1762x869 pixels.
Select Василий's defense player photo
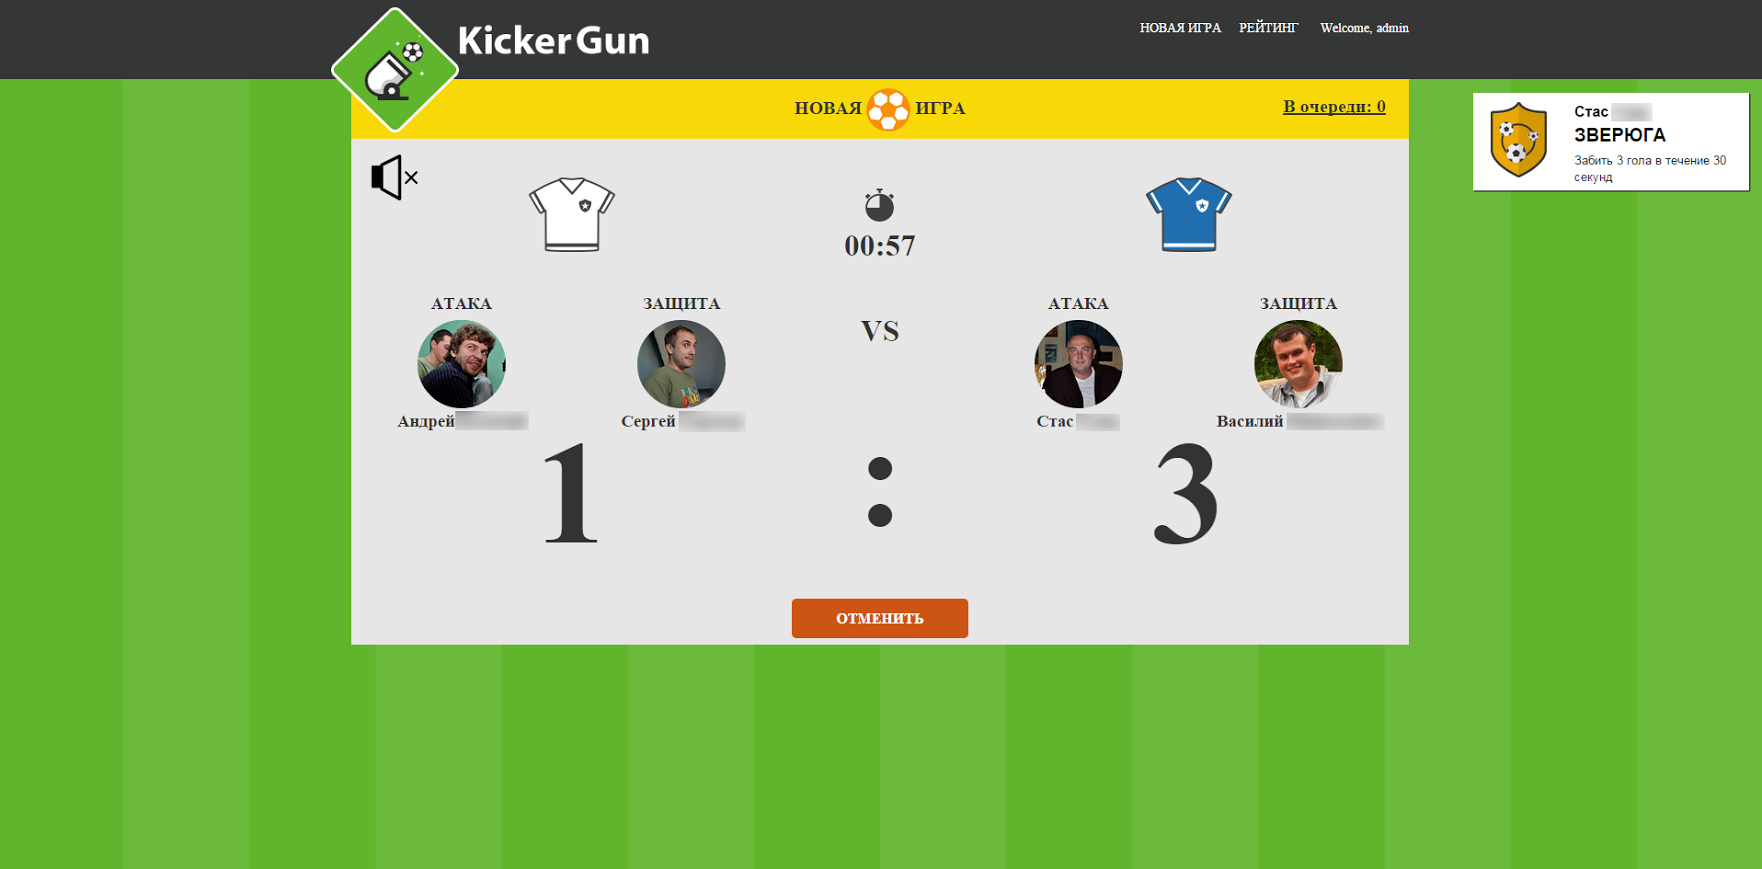[1298, 364]
